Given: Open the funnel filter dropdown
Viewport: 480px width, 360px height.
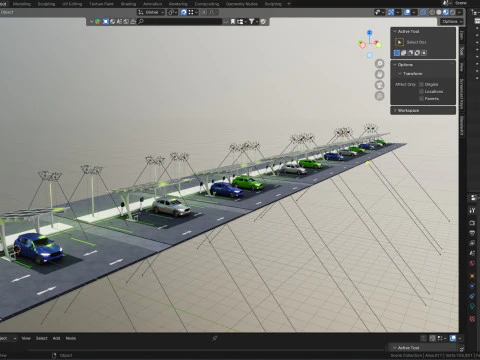Looking at the screenshot, I should coord(253,21).
